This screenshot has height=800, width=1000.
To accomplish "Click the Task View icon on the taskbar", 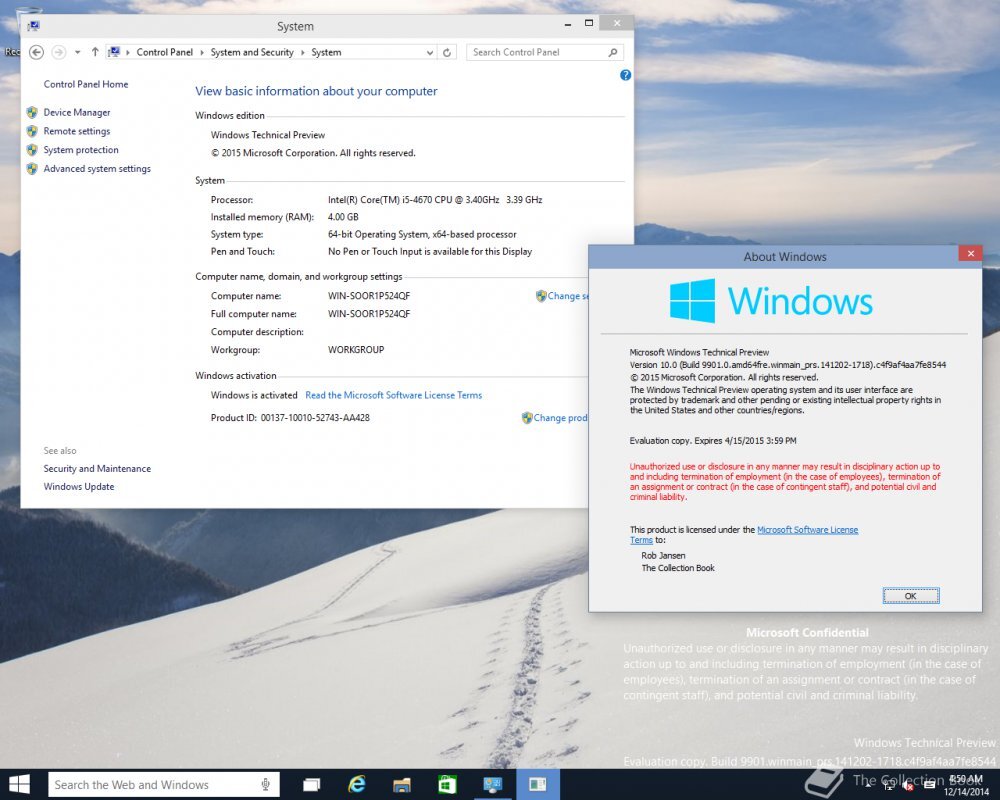I will tap(311, 784).
